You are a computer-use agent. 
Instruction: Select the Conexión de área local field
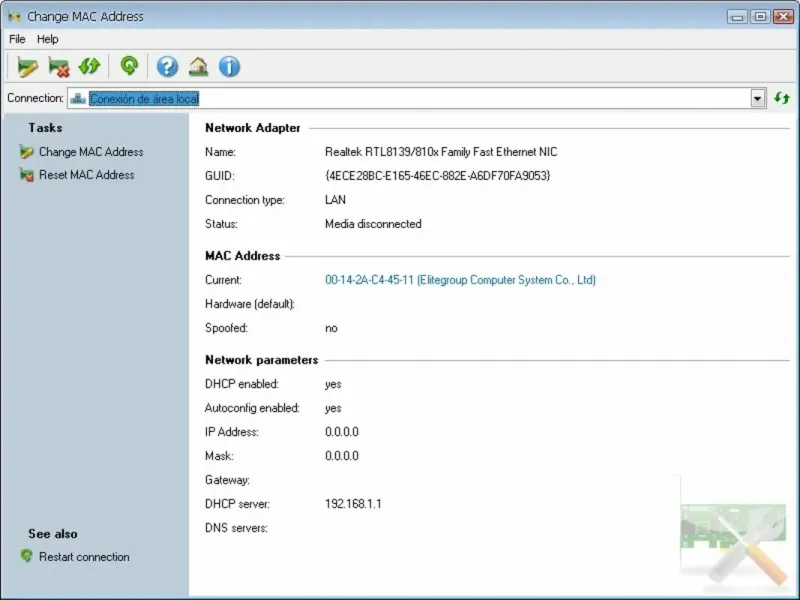416,98
